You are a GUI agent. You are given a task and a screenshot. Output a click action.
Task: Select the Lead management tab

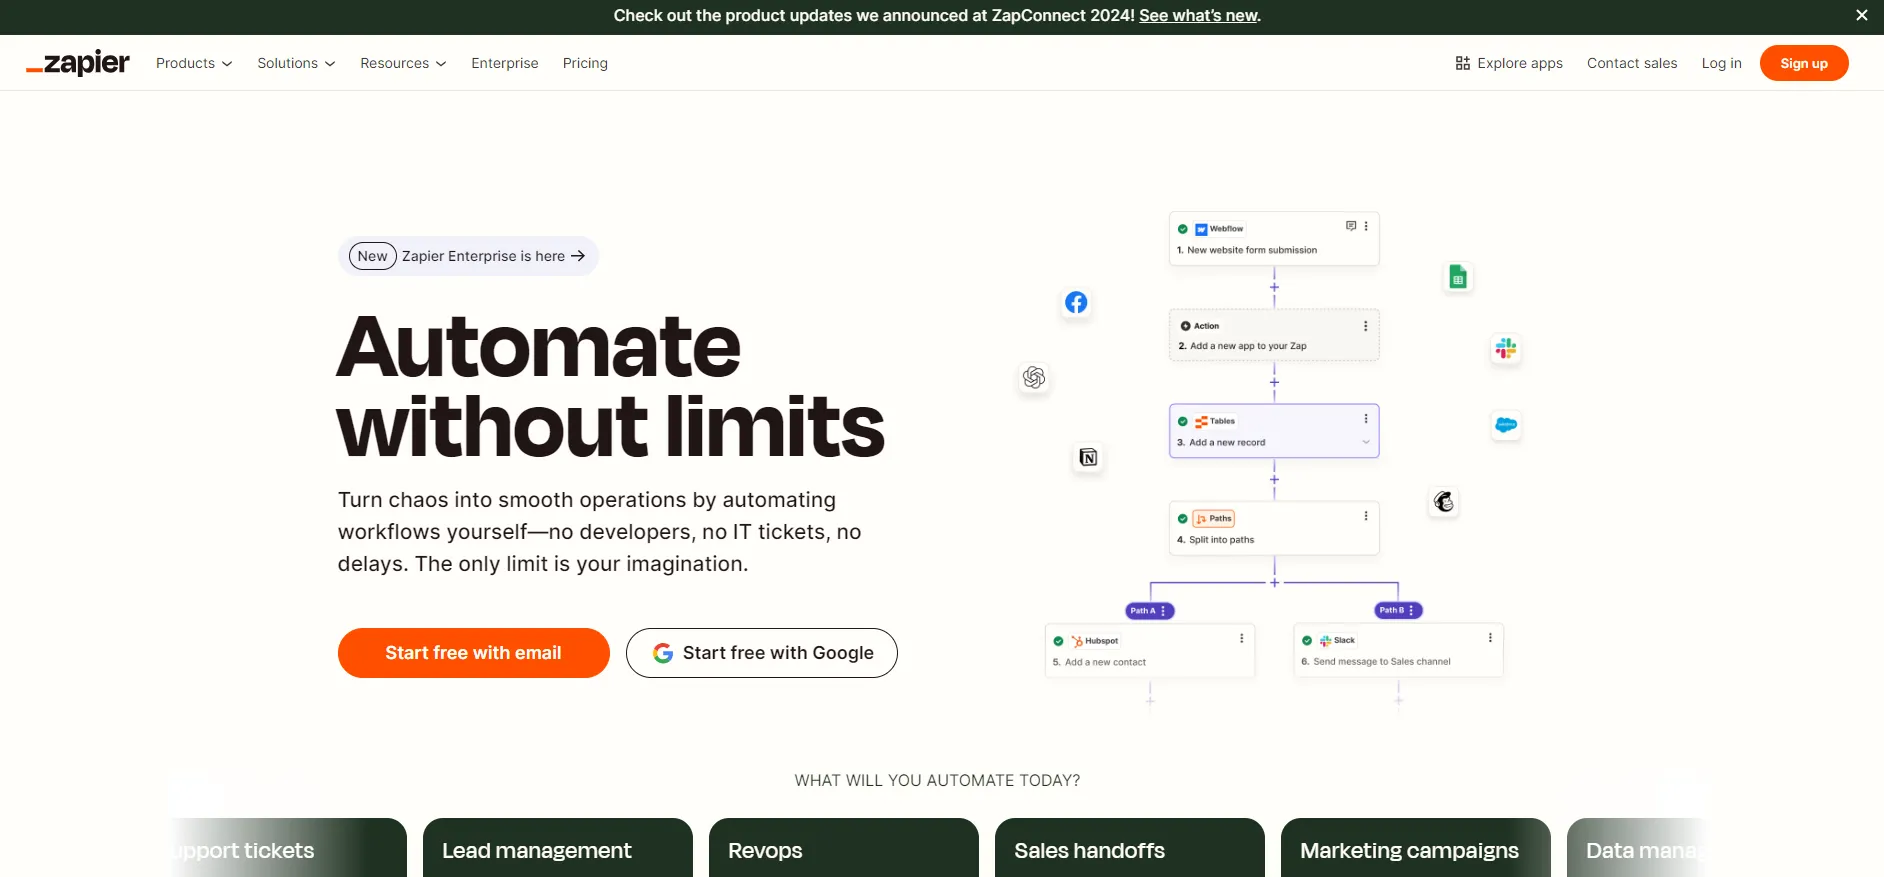click(x=558, y=848)
